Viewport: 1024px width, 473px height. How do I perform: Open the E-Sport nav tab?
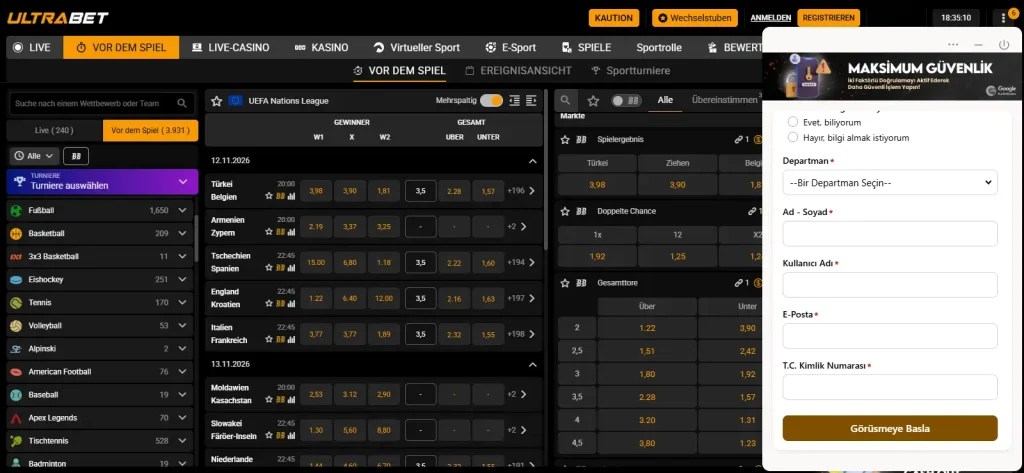(511, 47)
